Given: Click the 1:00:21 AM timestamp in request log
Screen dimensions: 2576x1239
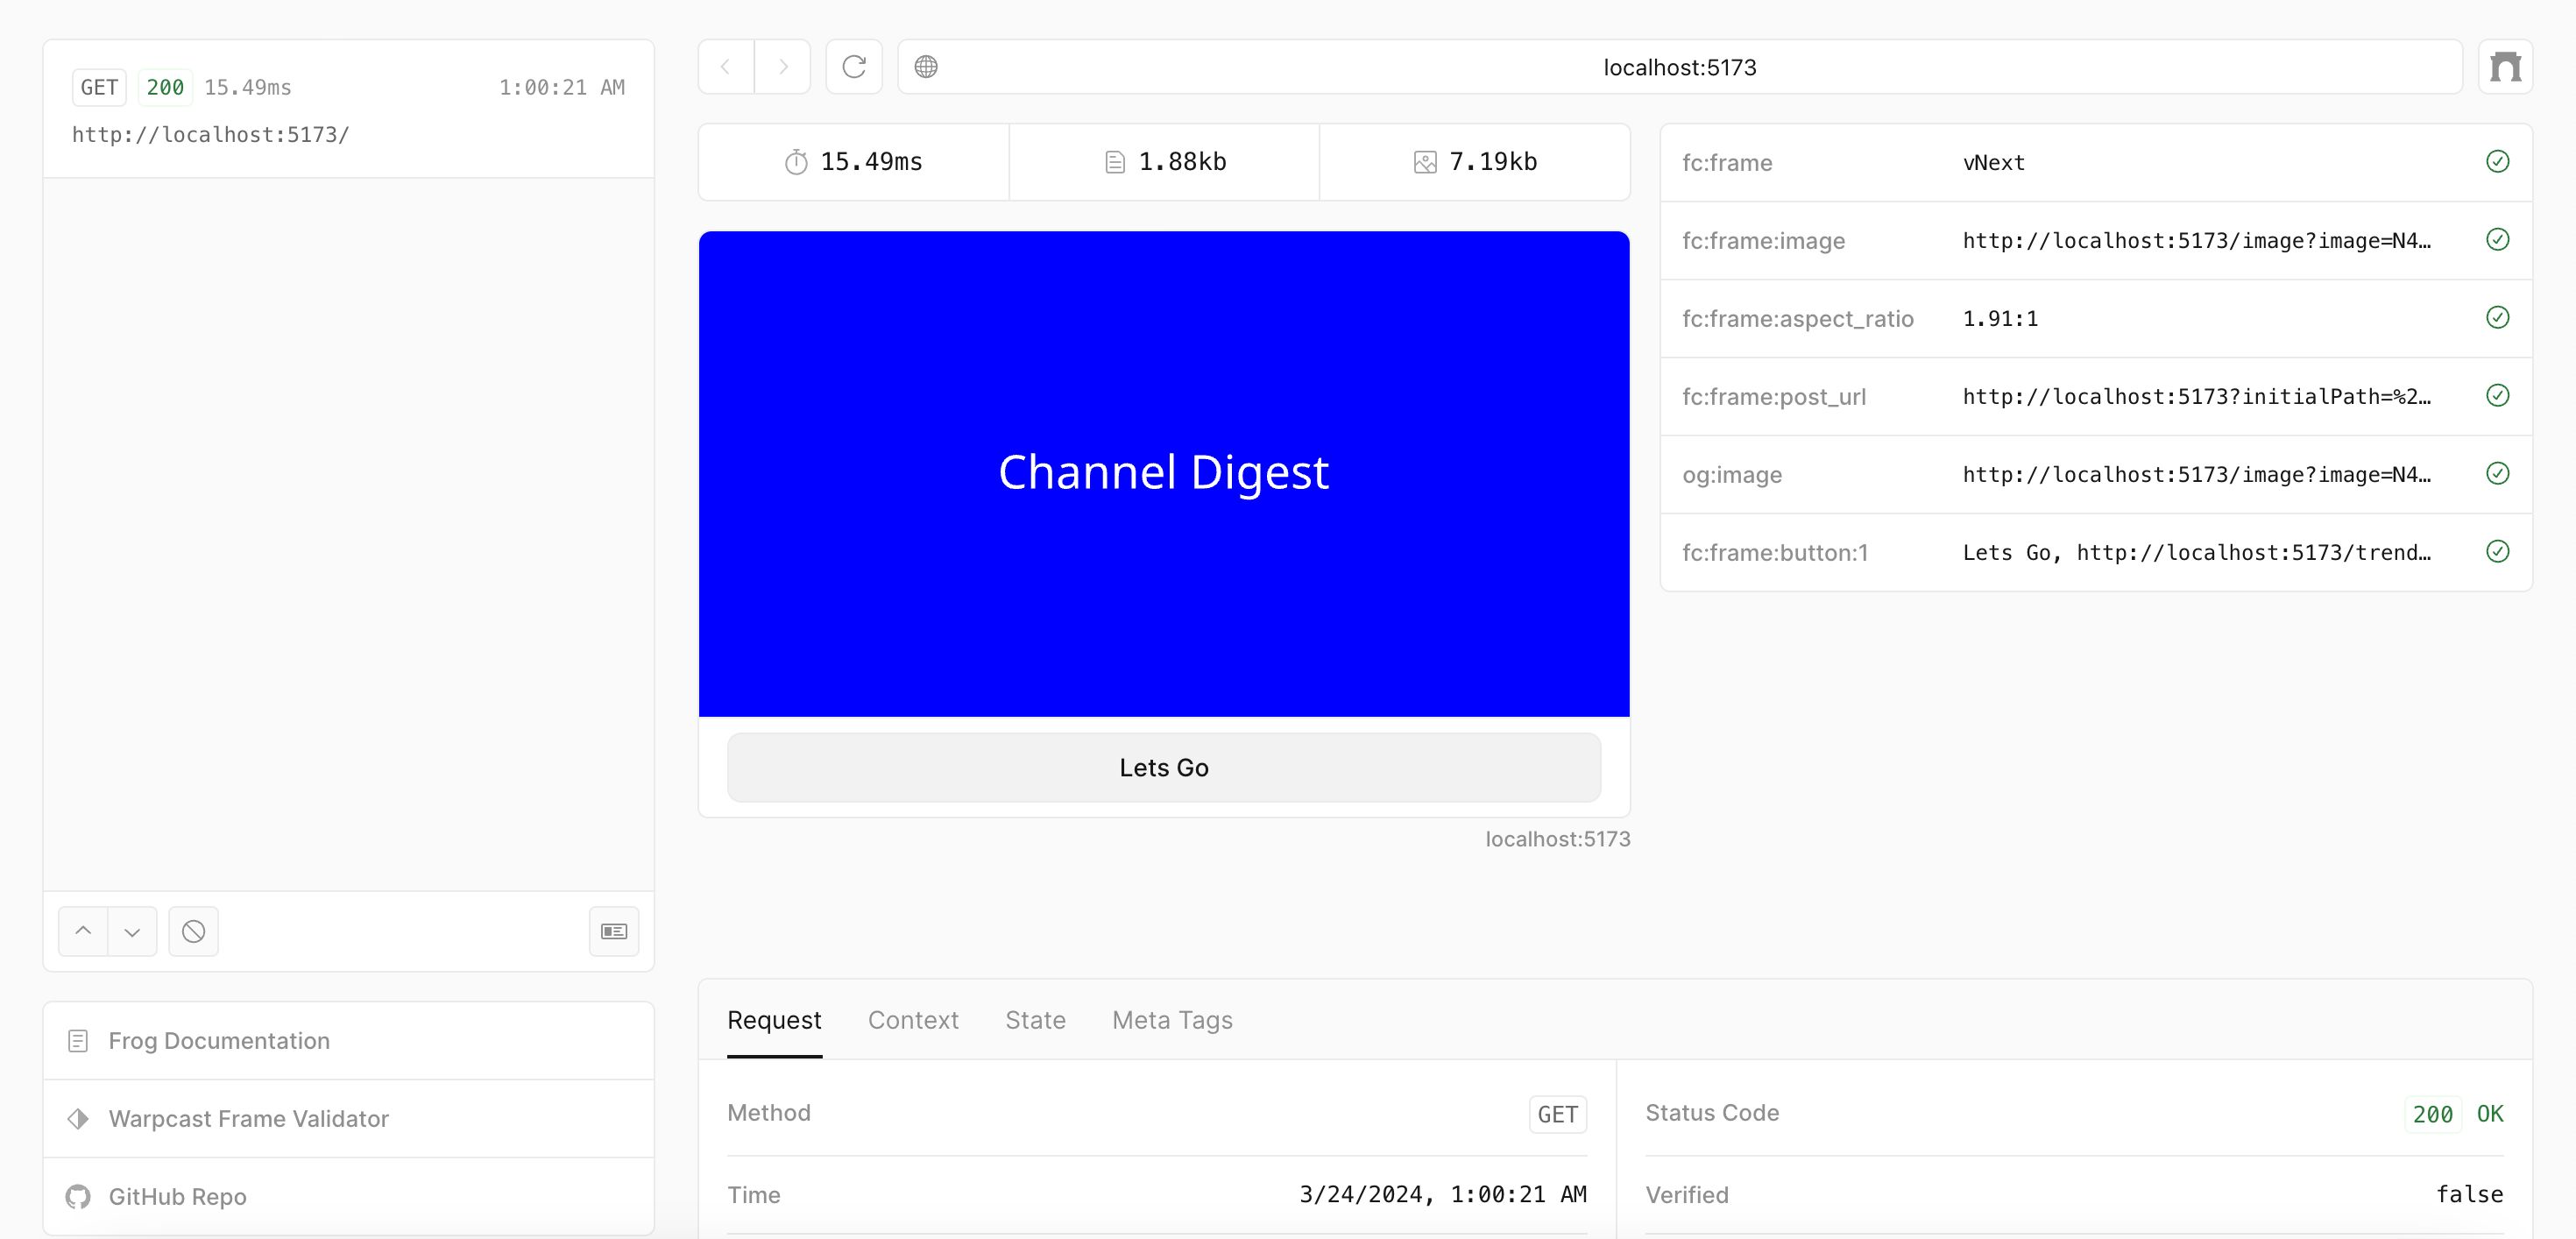Looking at the screenshot, I should [562, 88].
